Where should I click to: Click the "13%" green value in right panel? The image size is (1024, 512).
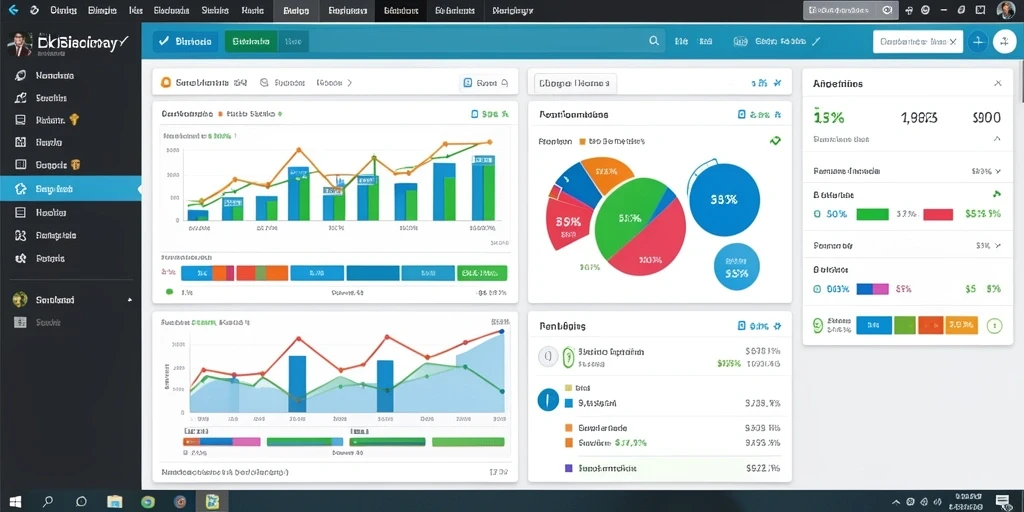829,118
